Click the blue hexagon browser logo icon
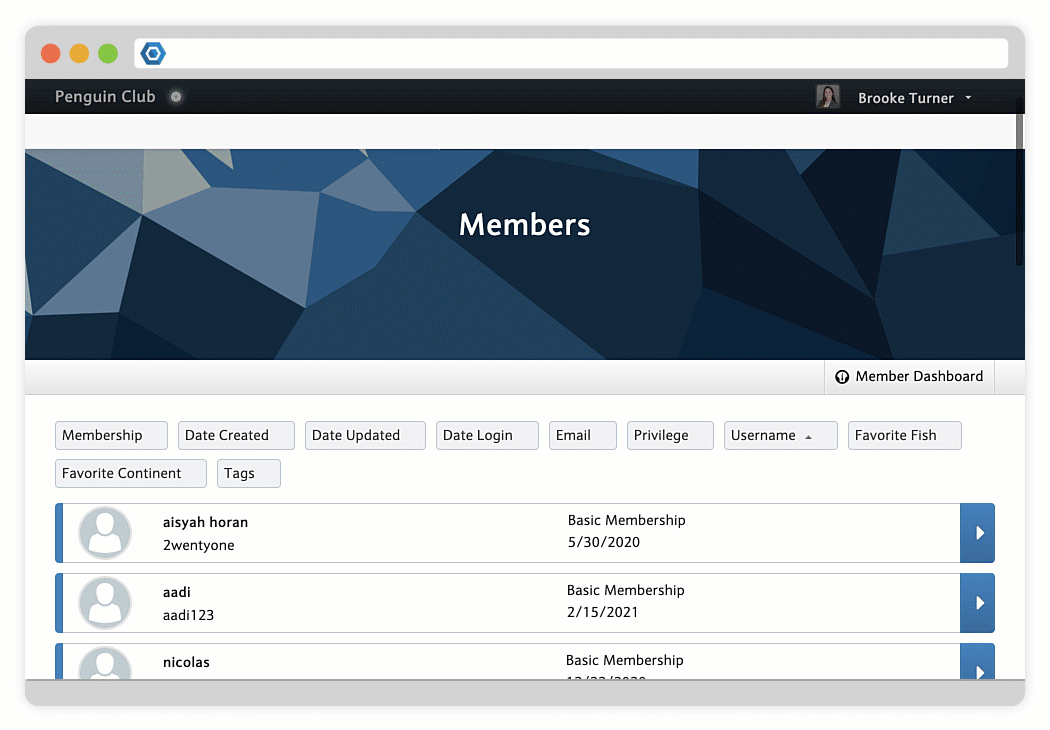Screen dimensions: 1050x730 pos(153,54)
